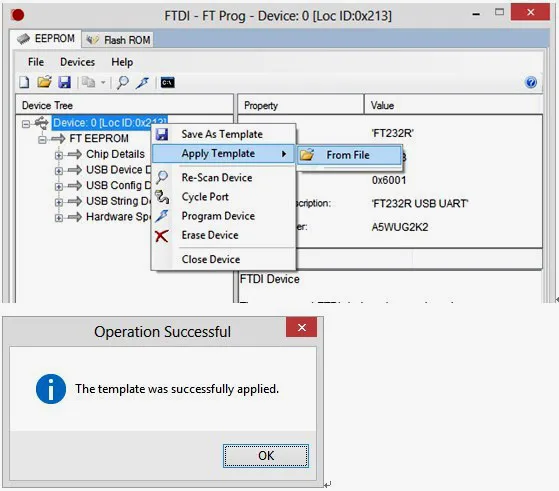Expand the USB Device Descriptor node
Screen dimensions: 559x491
(x=59, y=171)
